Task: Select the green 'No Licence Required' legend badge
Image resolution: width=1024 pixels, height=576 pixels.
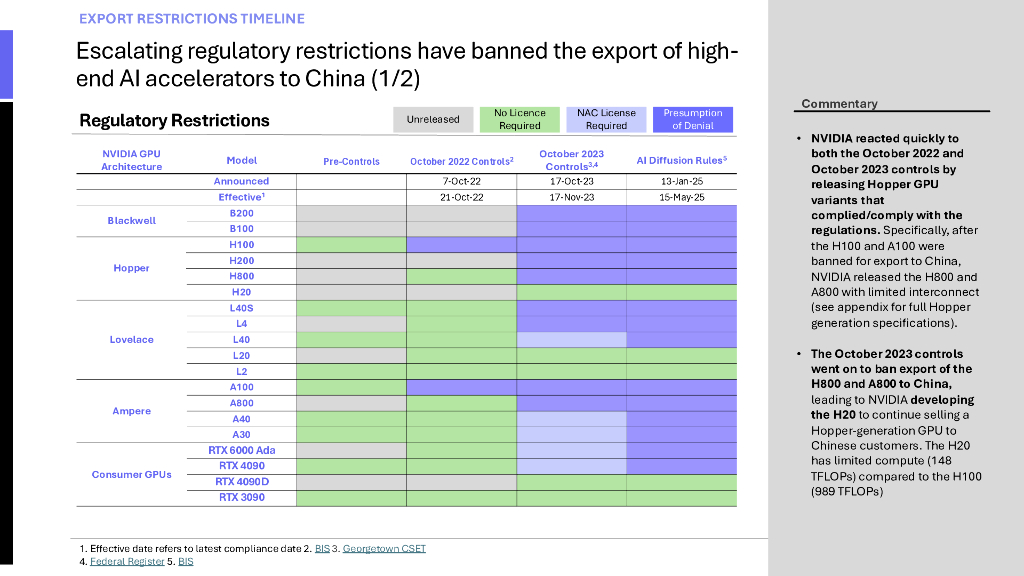Action: coord(519,119)
